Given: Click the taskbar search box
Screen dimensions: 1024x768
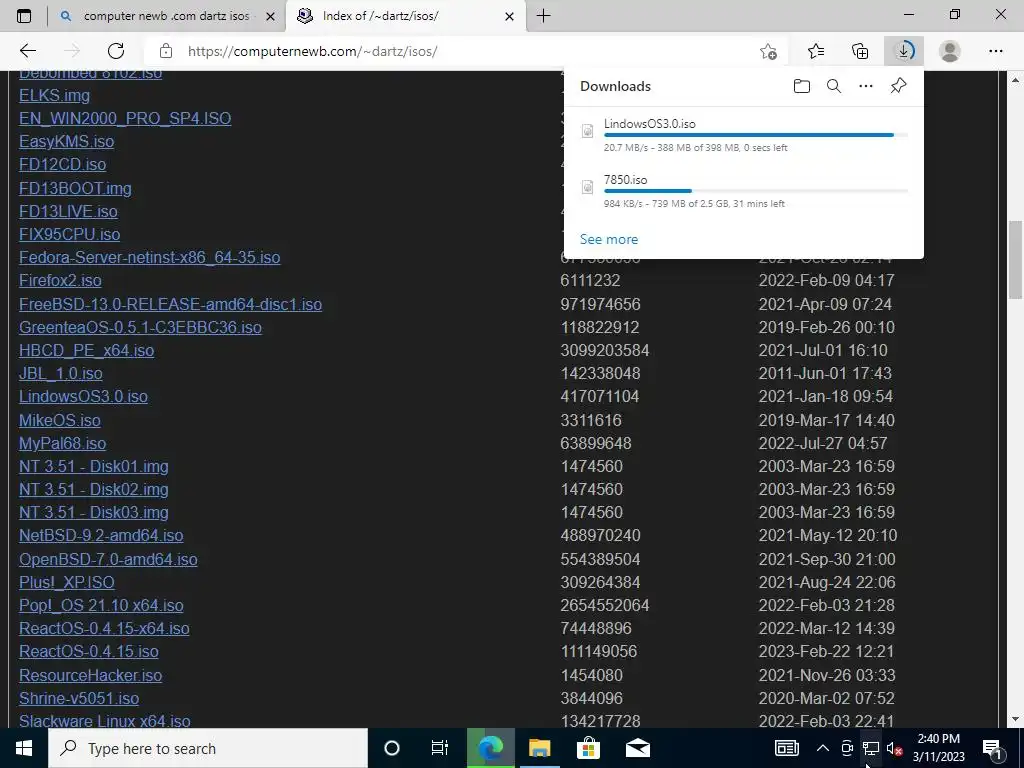Looking at the screenshot, I should point(208,748).
